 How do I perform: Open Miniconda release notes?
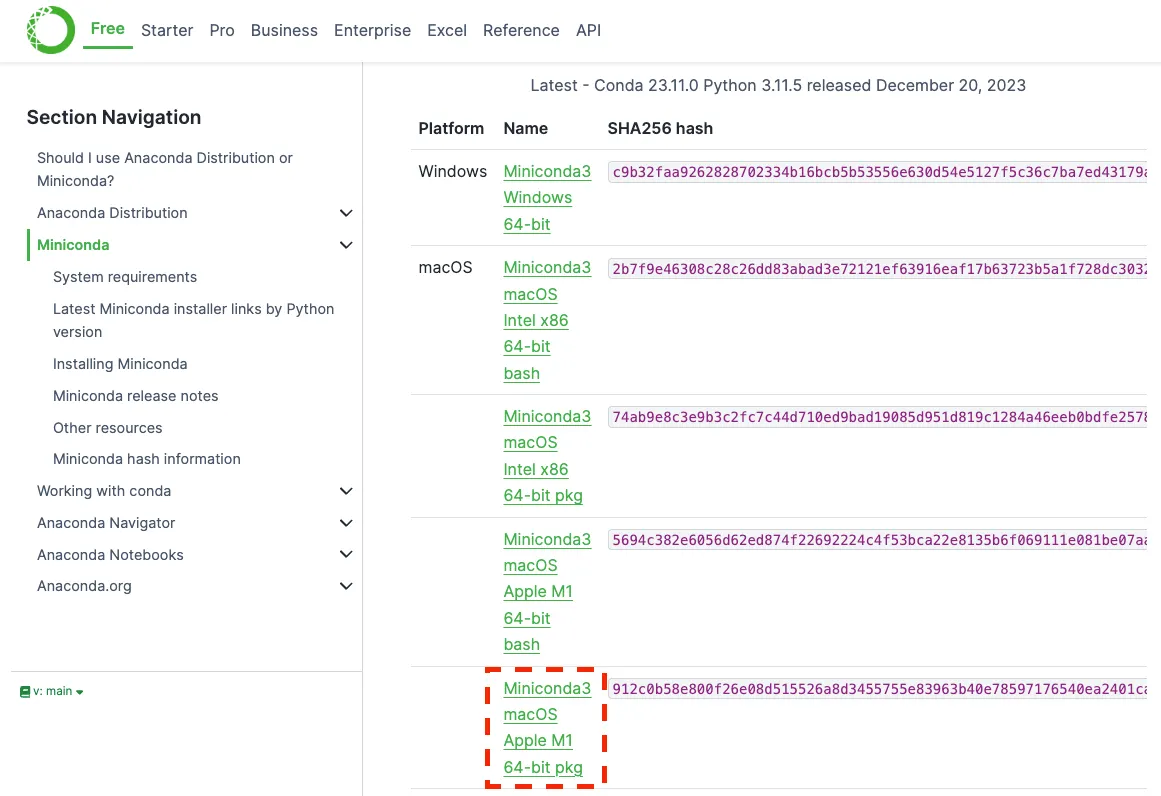tap(135, 396)
